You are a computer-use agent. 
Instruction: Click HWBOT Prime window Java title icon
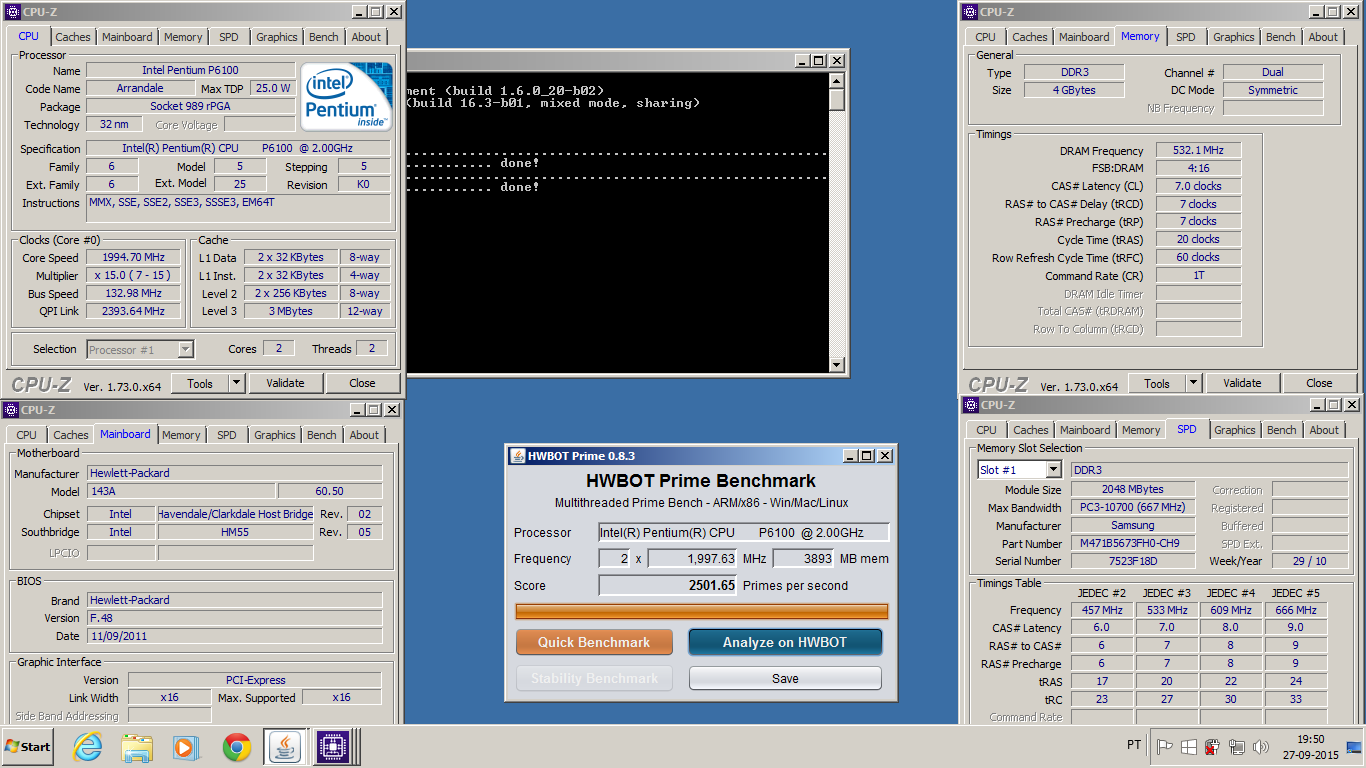pos(518,455)
